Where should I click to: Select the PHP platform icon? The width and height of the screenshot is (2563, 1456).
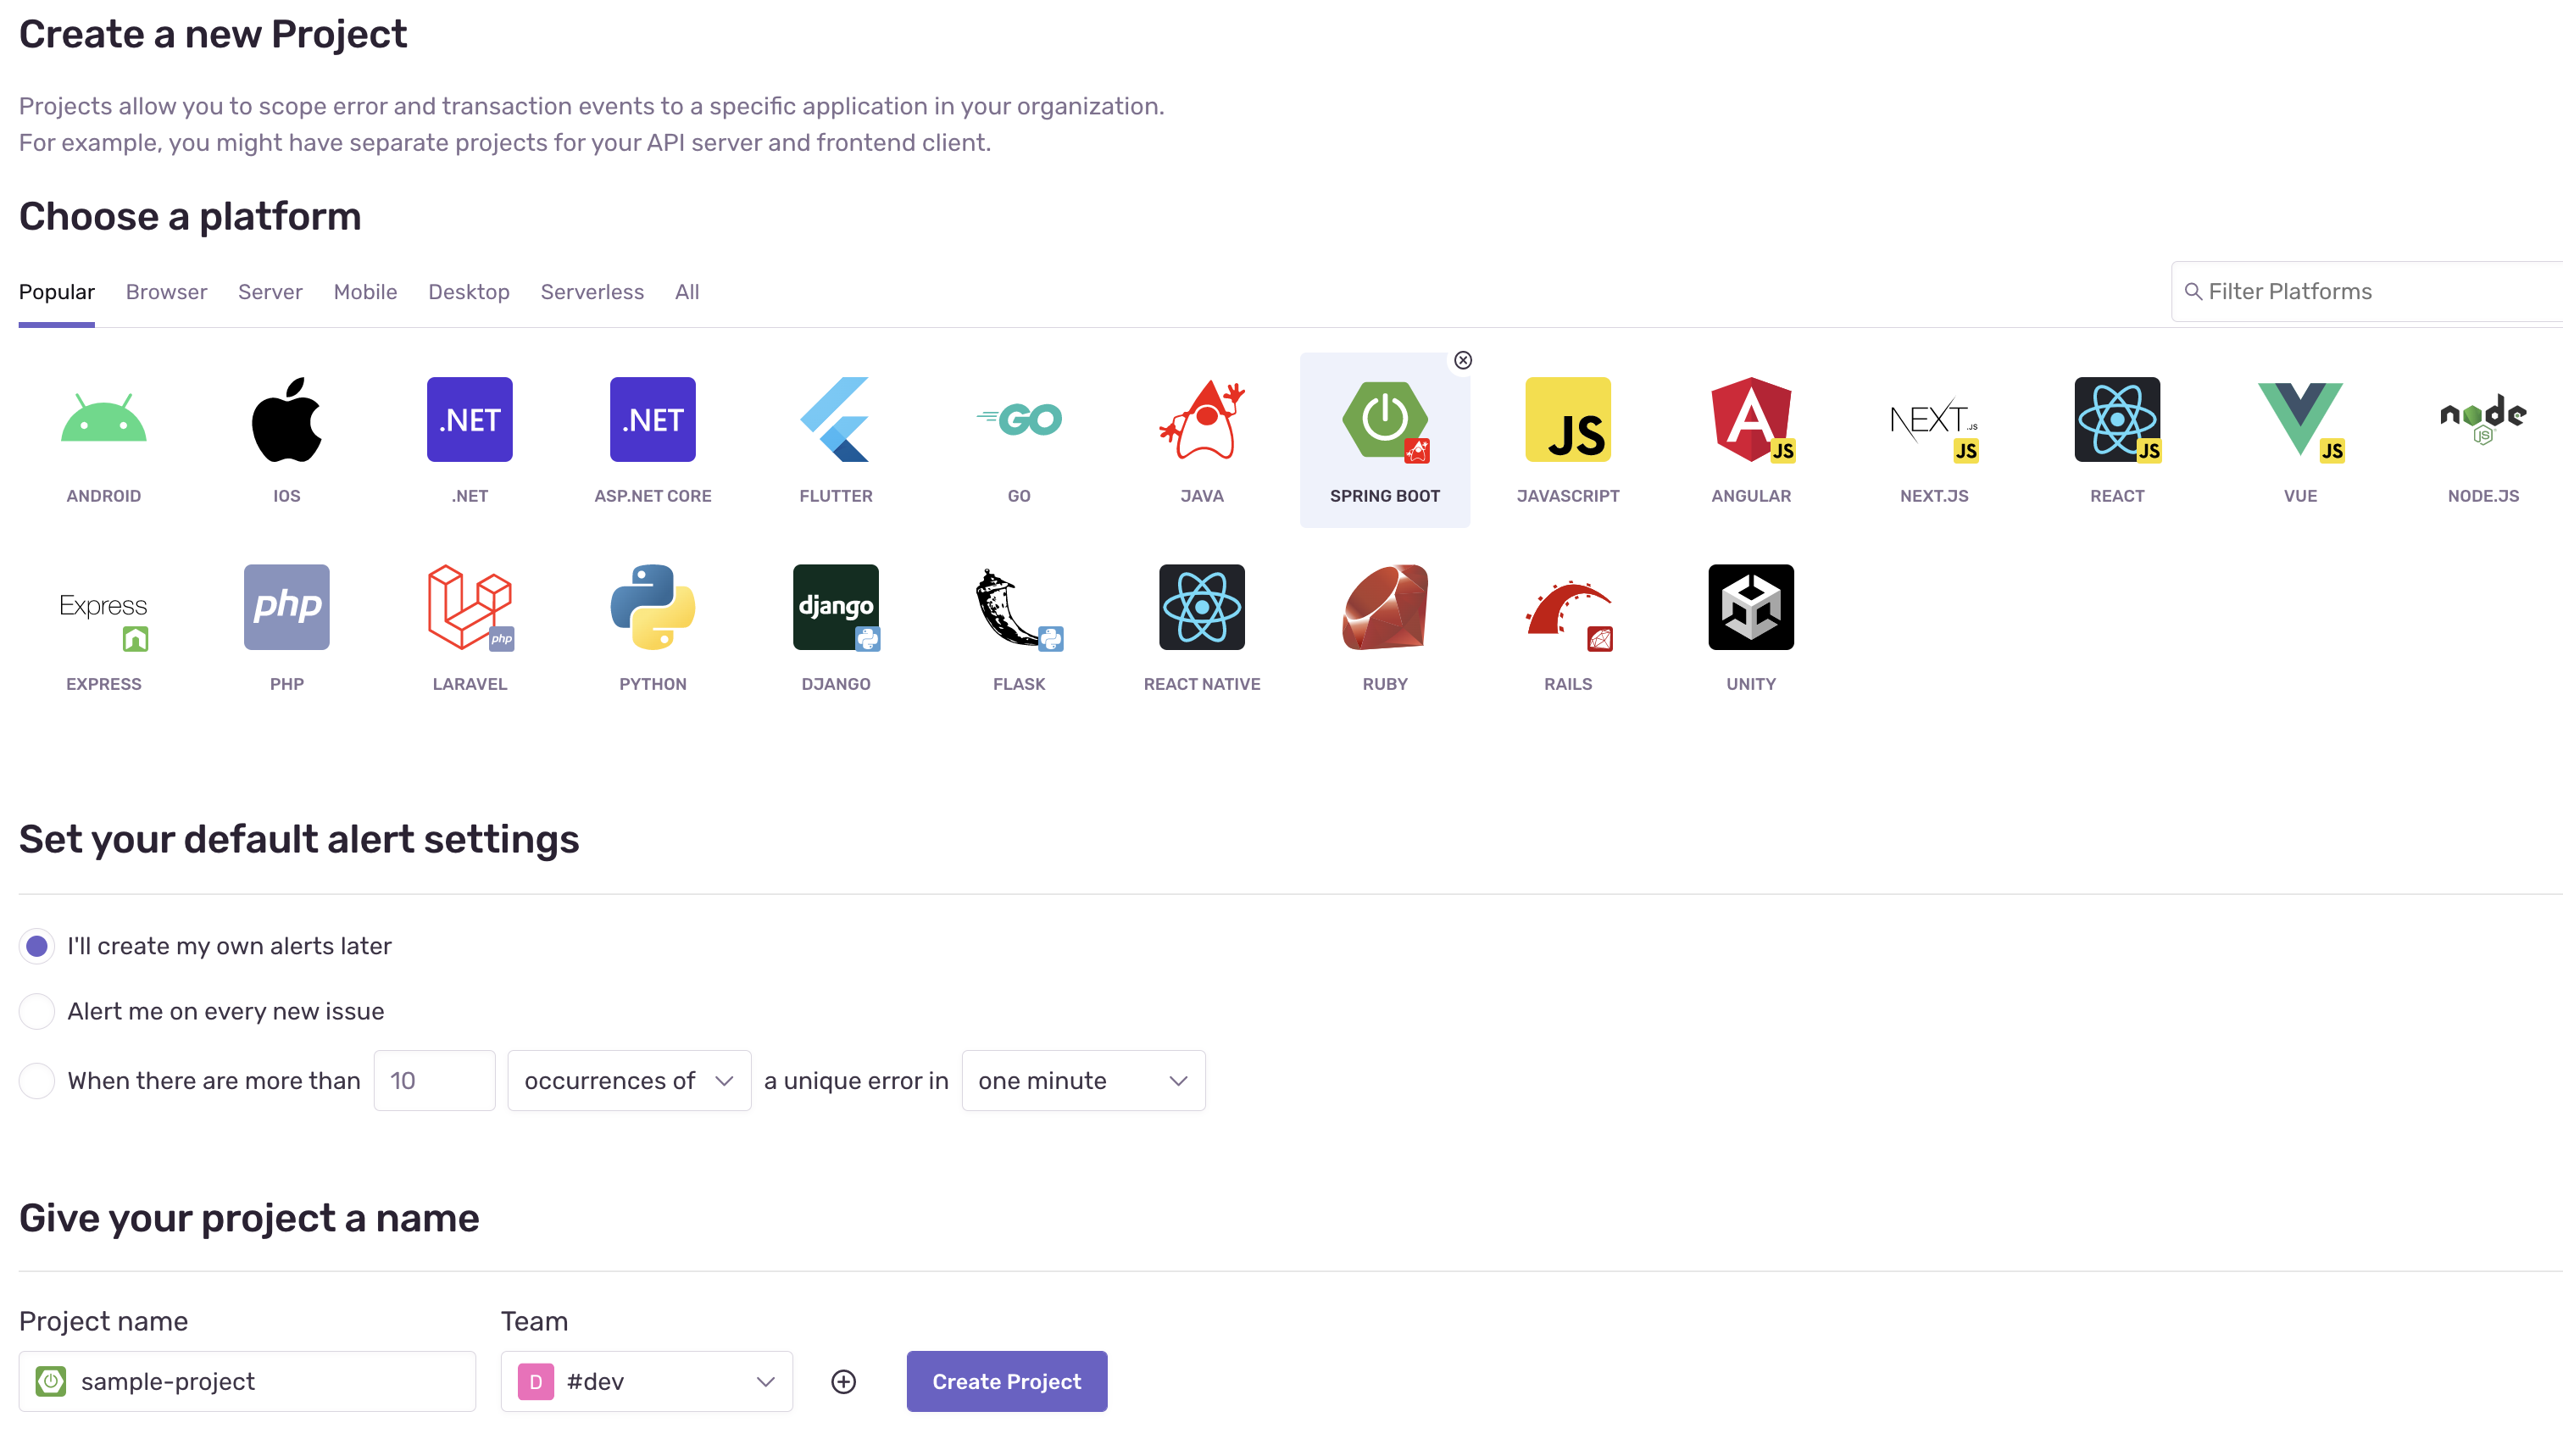click(x=286, y=607)
